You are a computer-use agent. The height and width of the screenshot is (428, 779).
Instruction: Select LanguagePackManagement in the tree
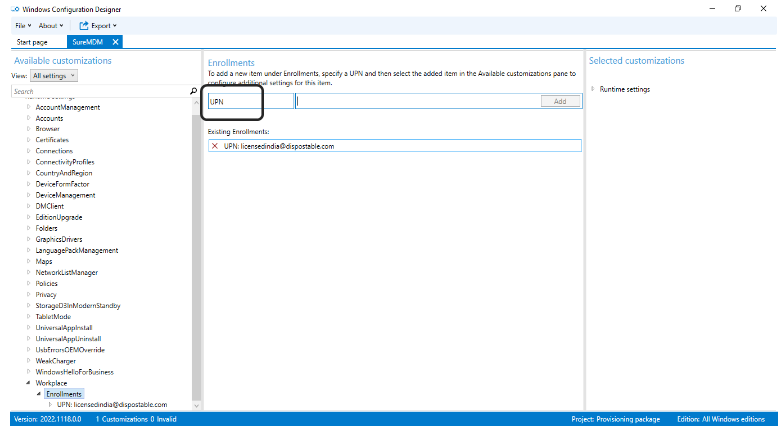click(x=77, y=250)
